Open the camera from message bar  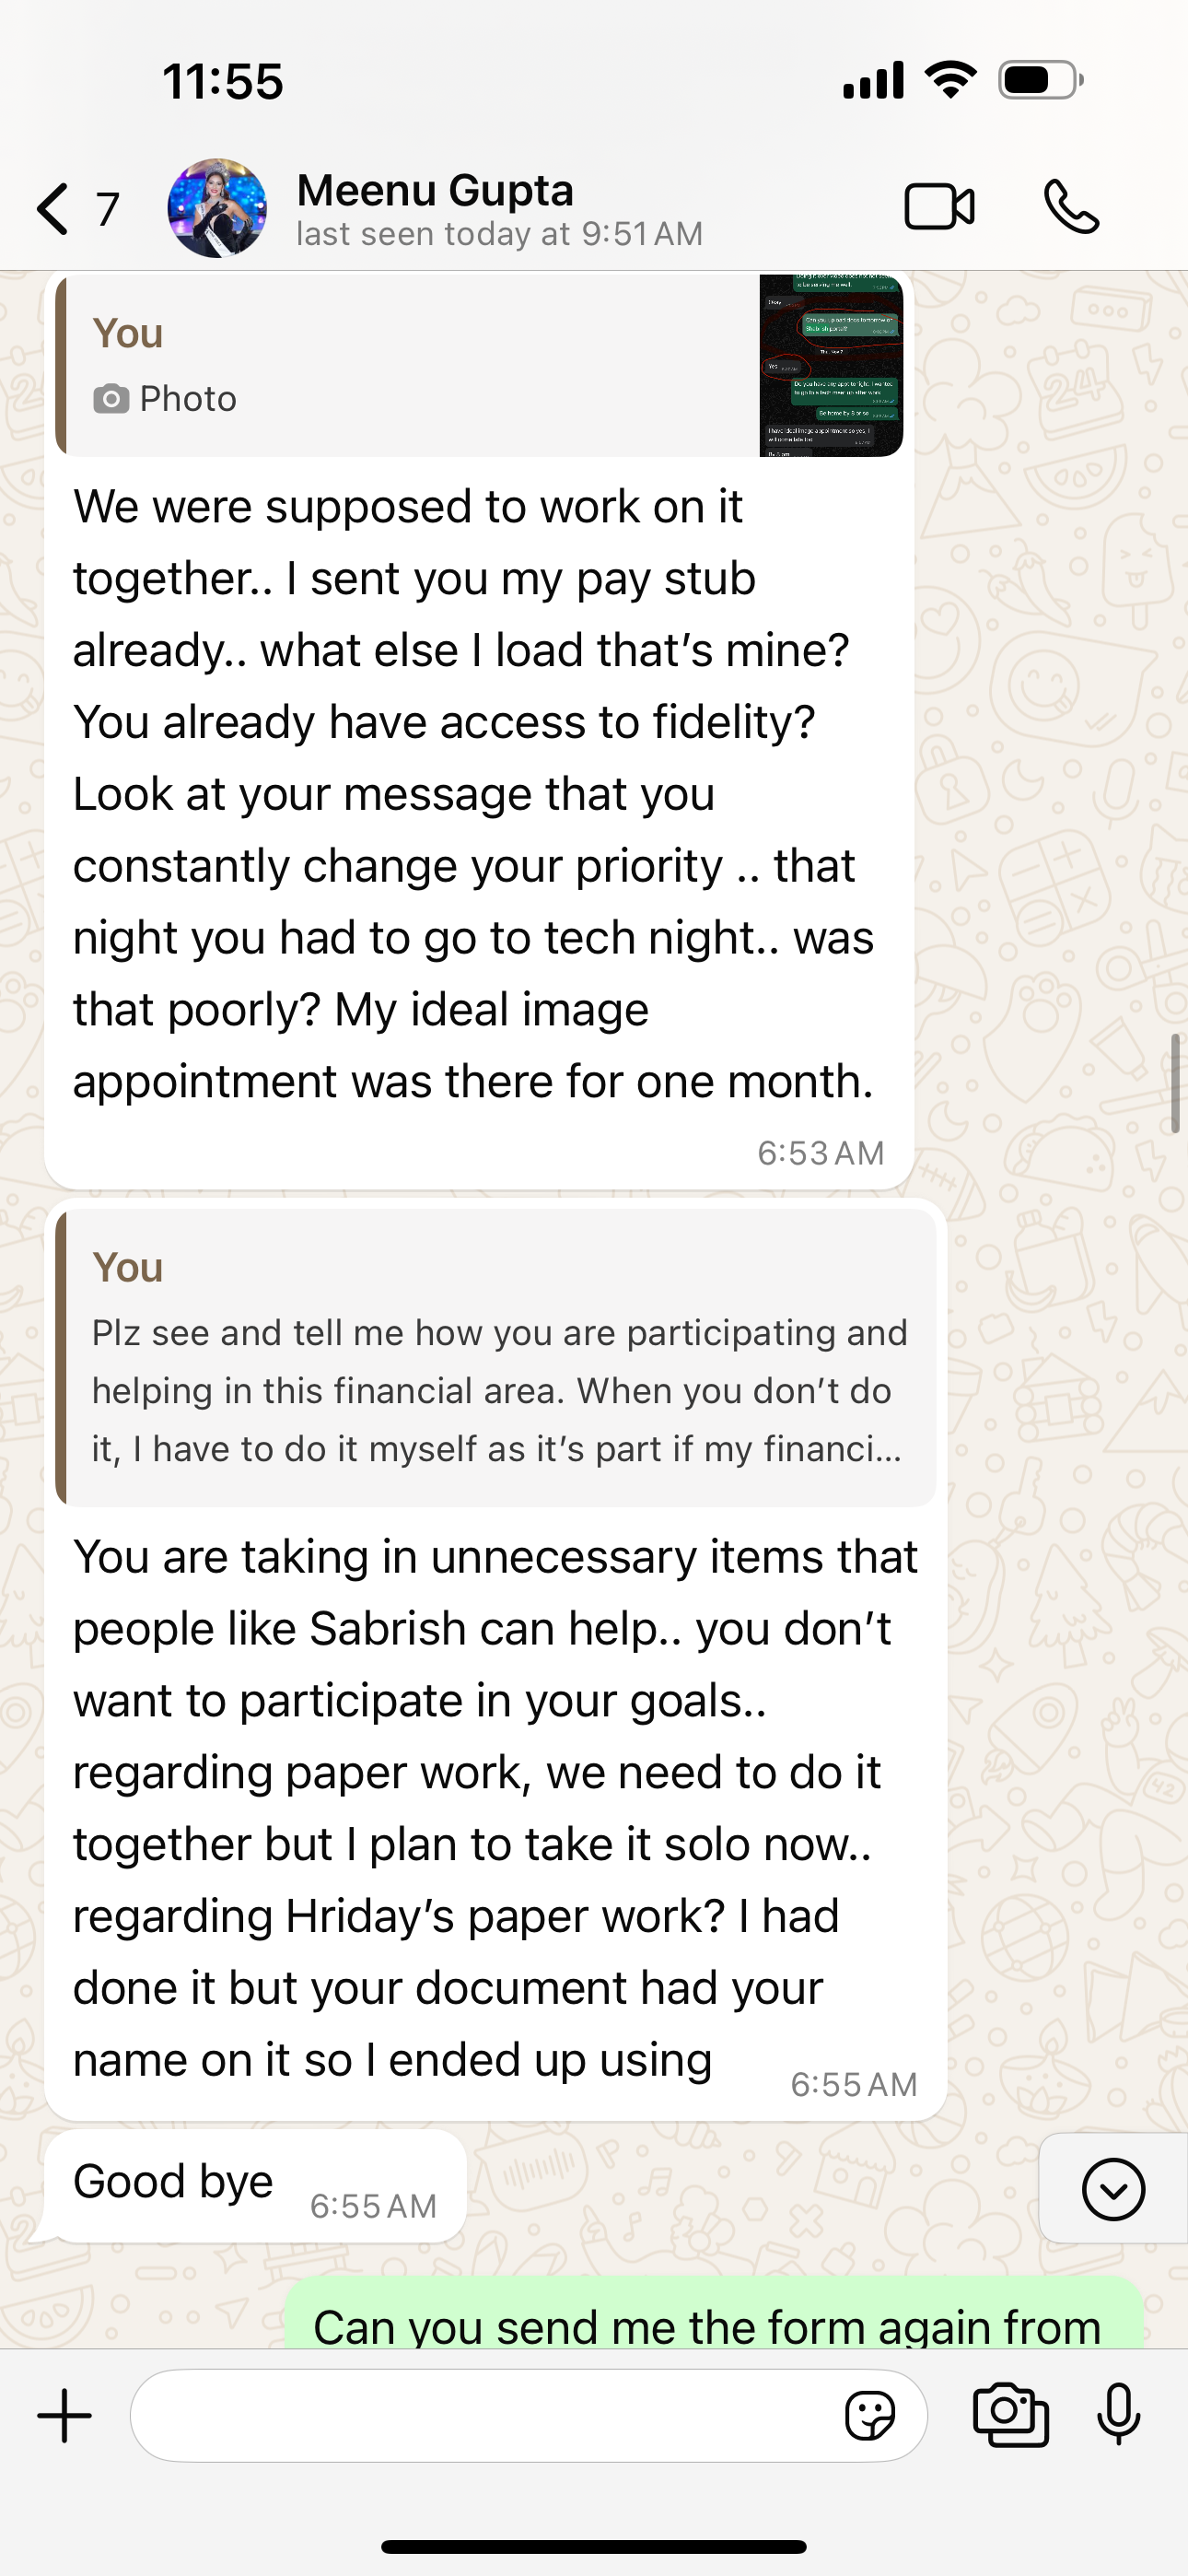[1010, 2415]
